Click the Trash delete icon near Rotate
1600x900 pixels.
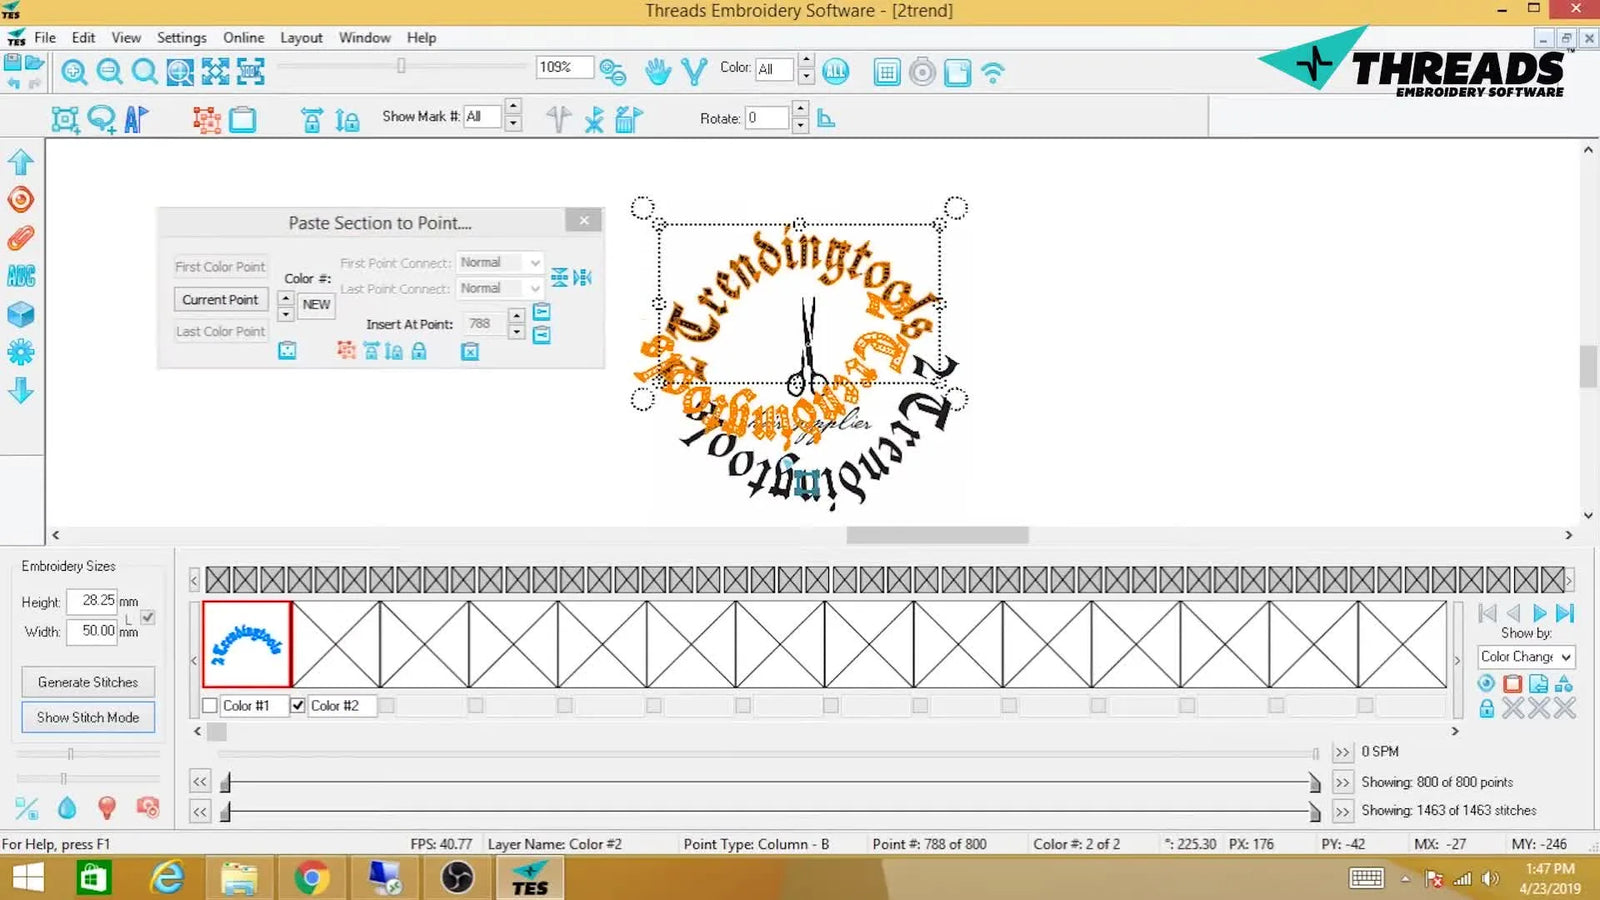(x=628, y=118)
